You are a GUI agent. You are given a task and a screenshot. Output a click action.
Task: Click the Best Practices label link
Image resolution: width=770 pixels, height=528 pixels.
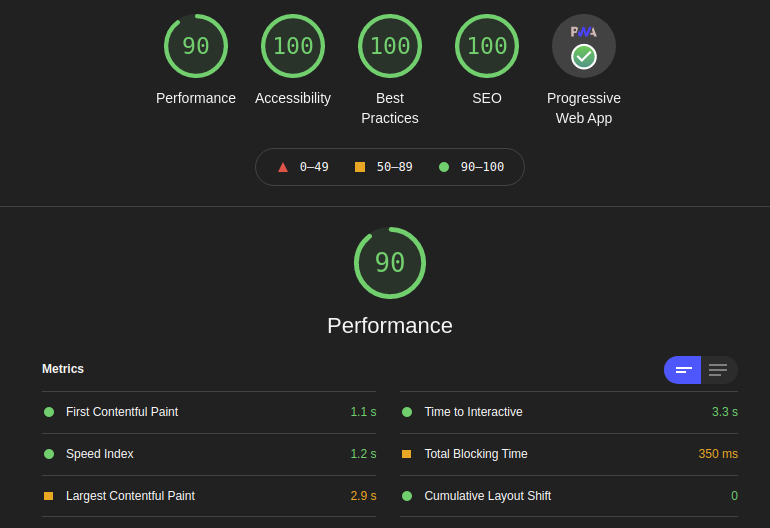[x=390, y=108]
